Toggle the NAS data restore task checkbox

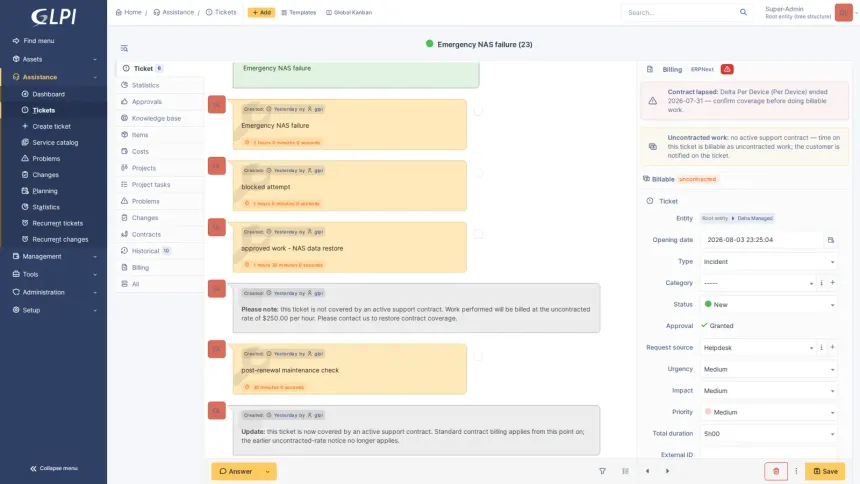[478, 234]
